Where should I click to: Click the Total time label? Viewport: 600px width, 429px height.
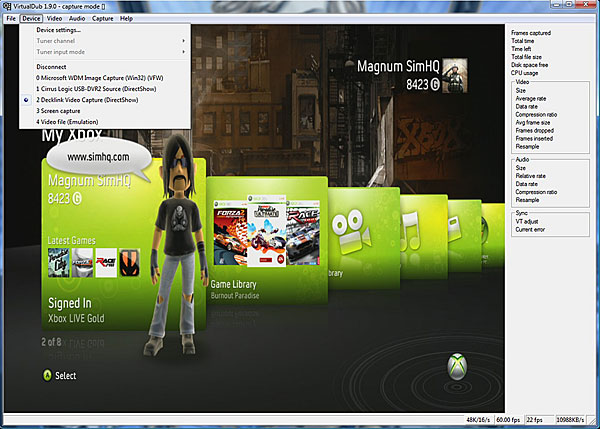(523, 41)
